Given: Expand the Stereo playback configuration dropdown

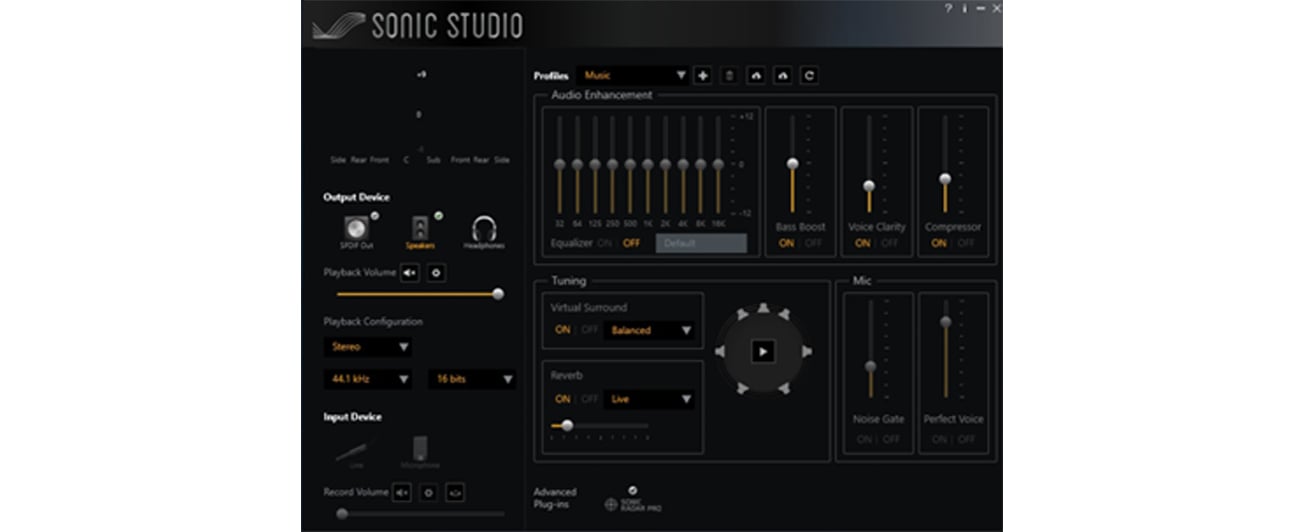Looking at the screenshot, I should (367, 347).
